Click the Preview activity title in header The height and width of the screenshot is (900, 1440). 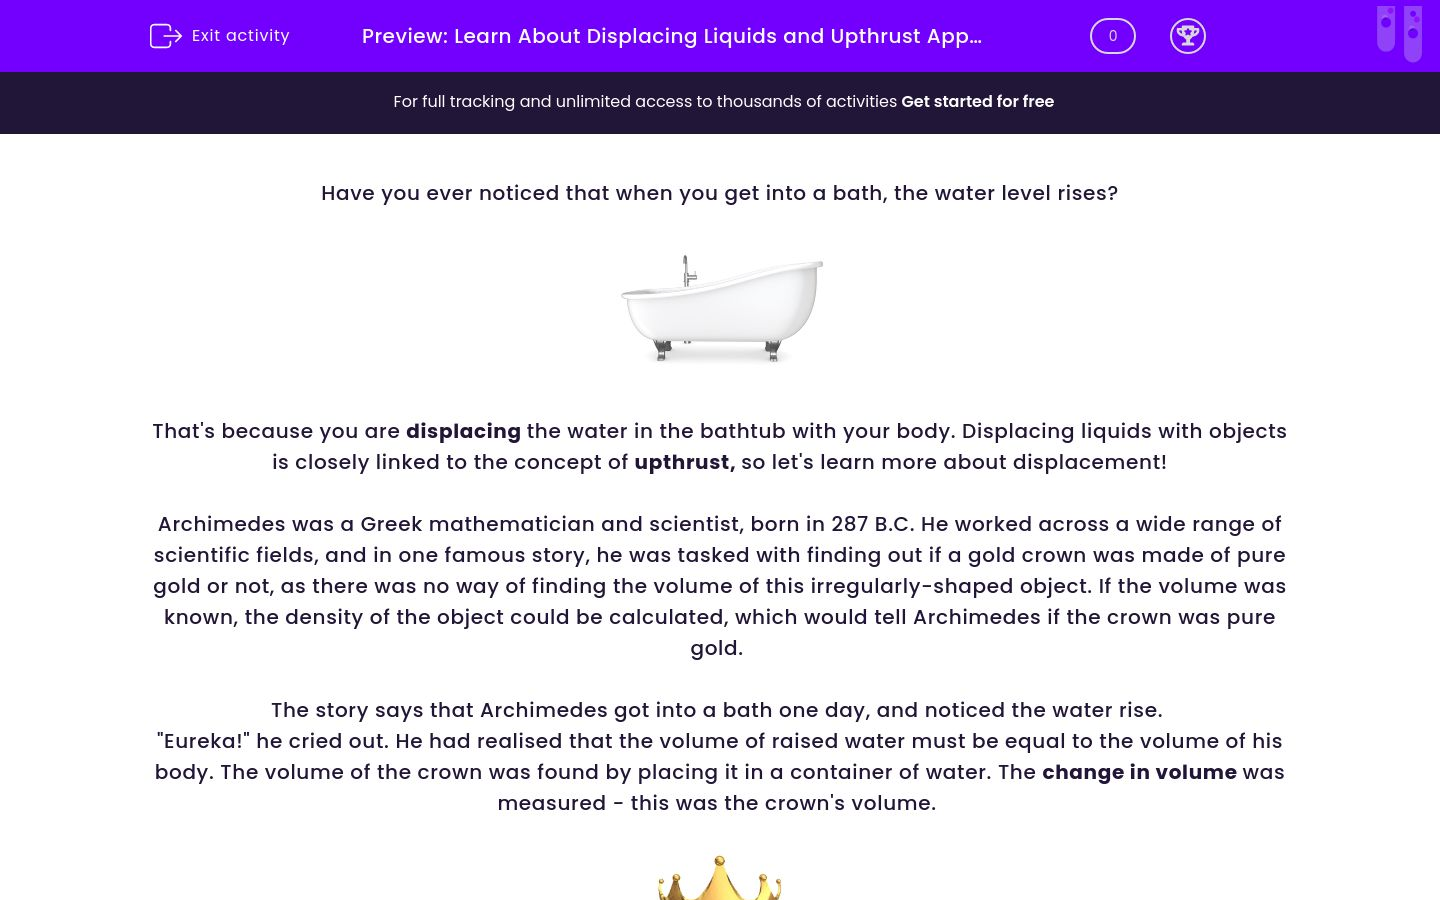point(671,36)
